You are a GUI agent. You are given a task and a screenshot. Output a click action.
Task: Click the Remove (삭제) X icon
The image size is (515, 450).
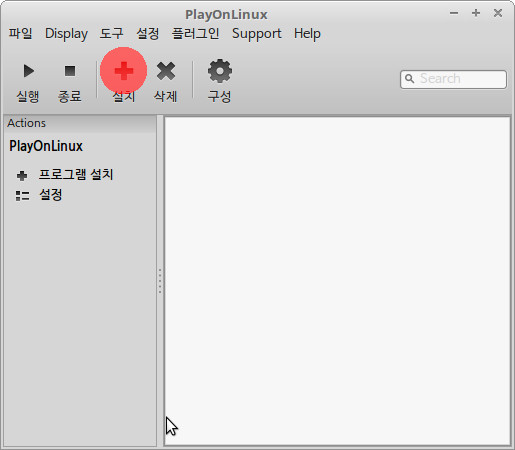pos(166,71)
